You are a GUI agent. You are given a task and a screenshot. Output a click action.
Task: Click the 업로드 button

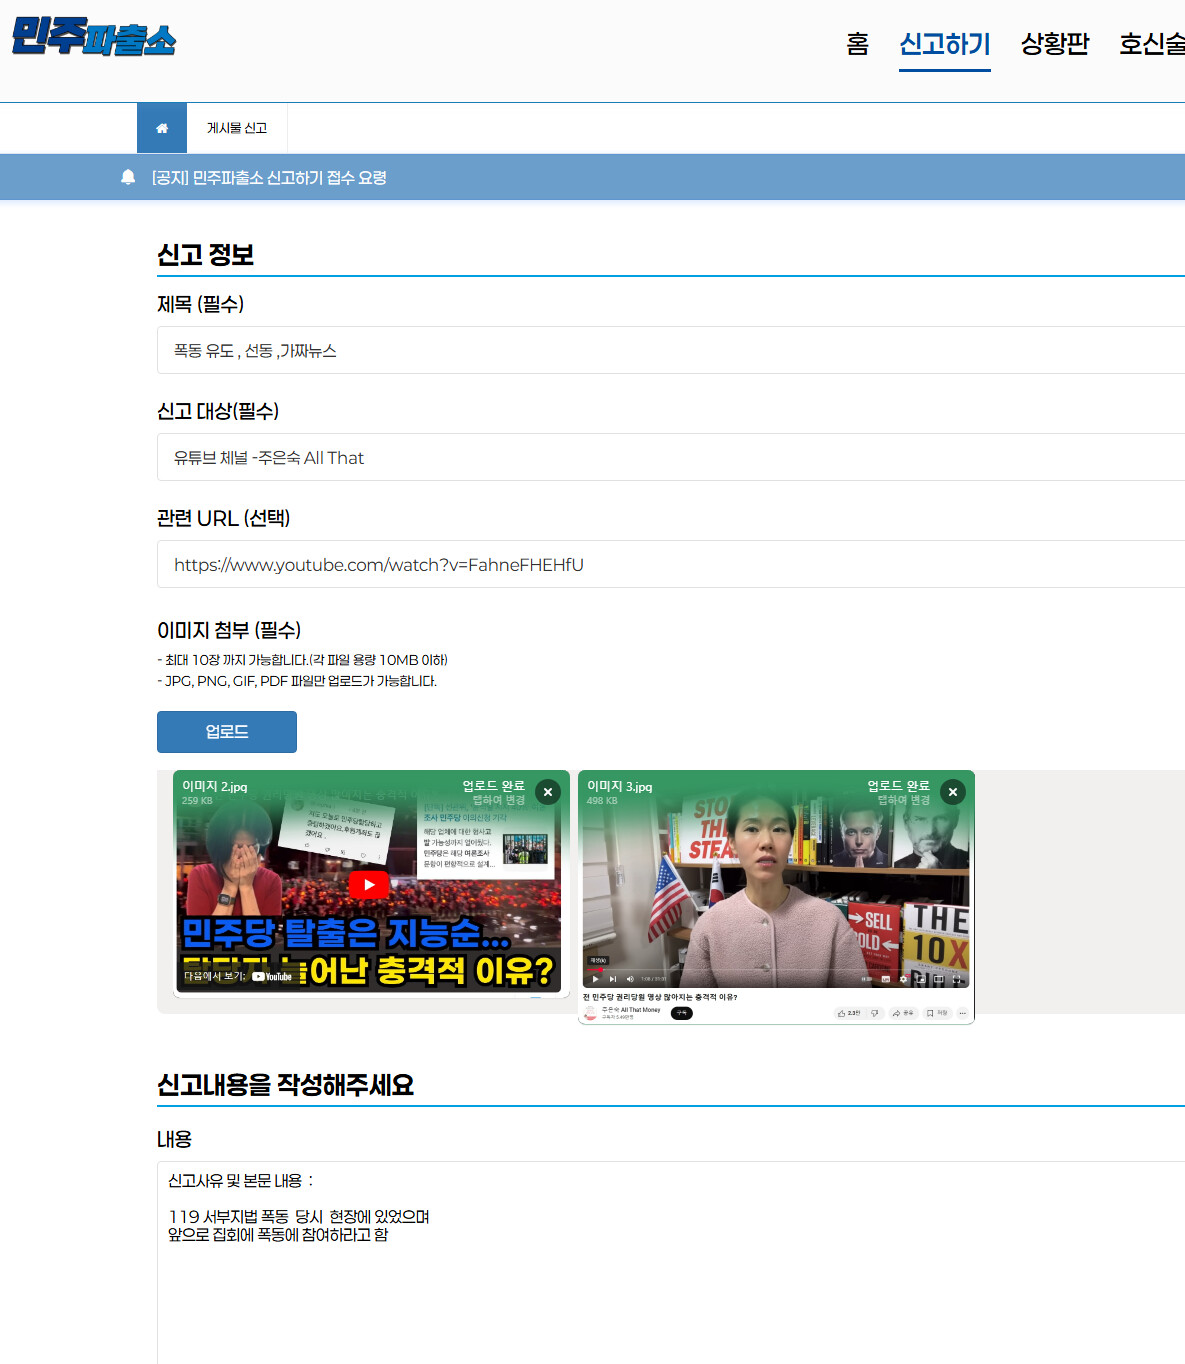click(x=227, y=732)
